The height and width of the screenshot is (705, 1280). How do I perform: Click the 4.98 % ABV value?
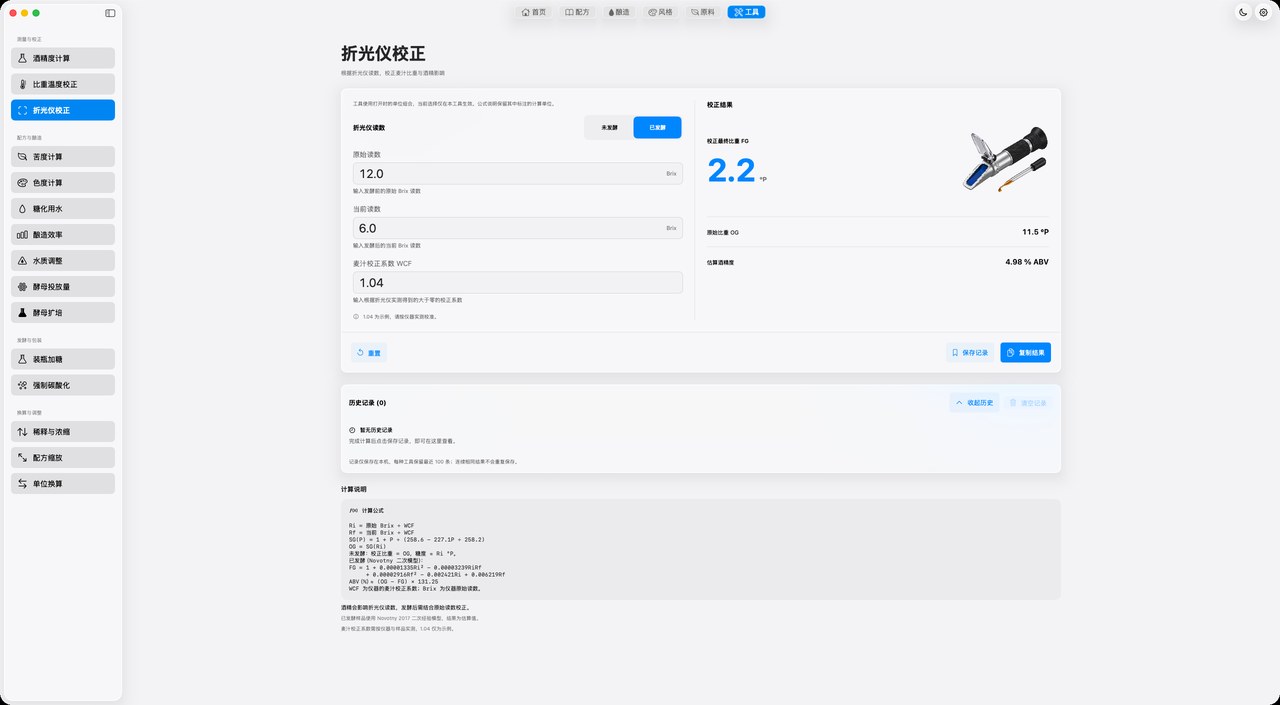(x=1027, y=262)
